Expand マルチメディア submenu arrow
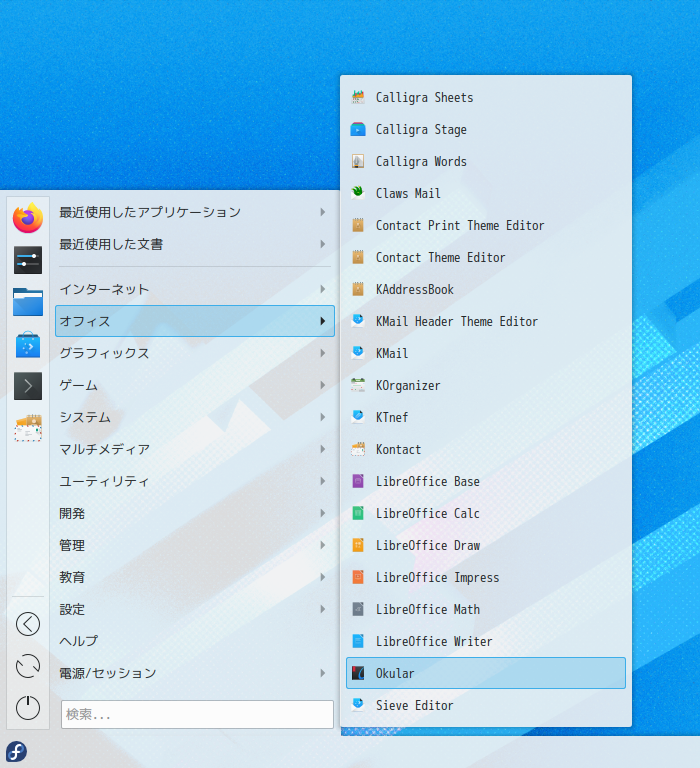 322,449
